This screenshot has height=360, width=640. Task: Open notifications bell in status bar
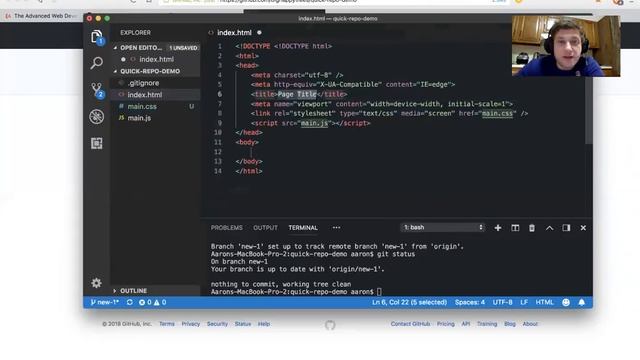(582, 302)
